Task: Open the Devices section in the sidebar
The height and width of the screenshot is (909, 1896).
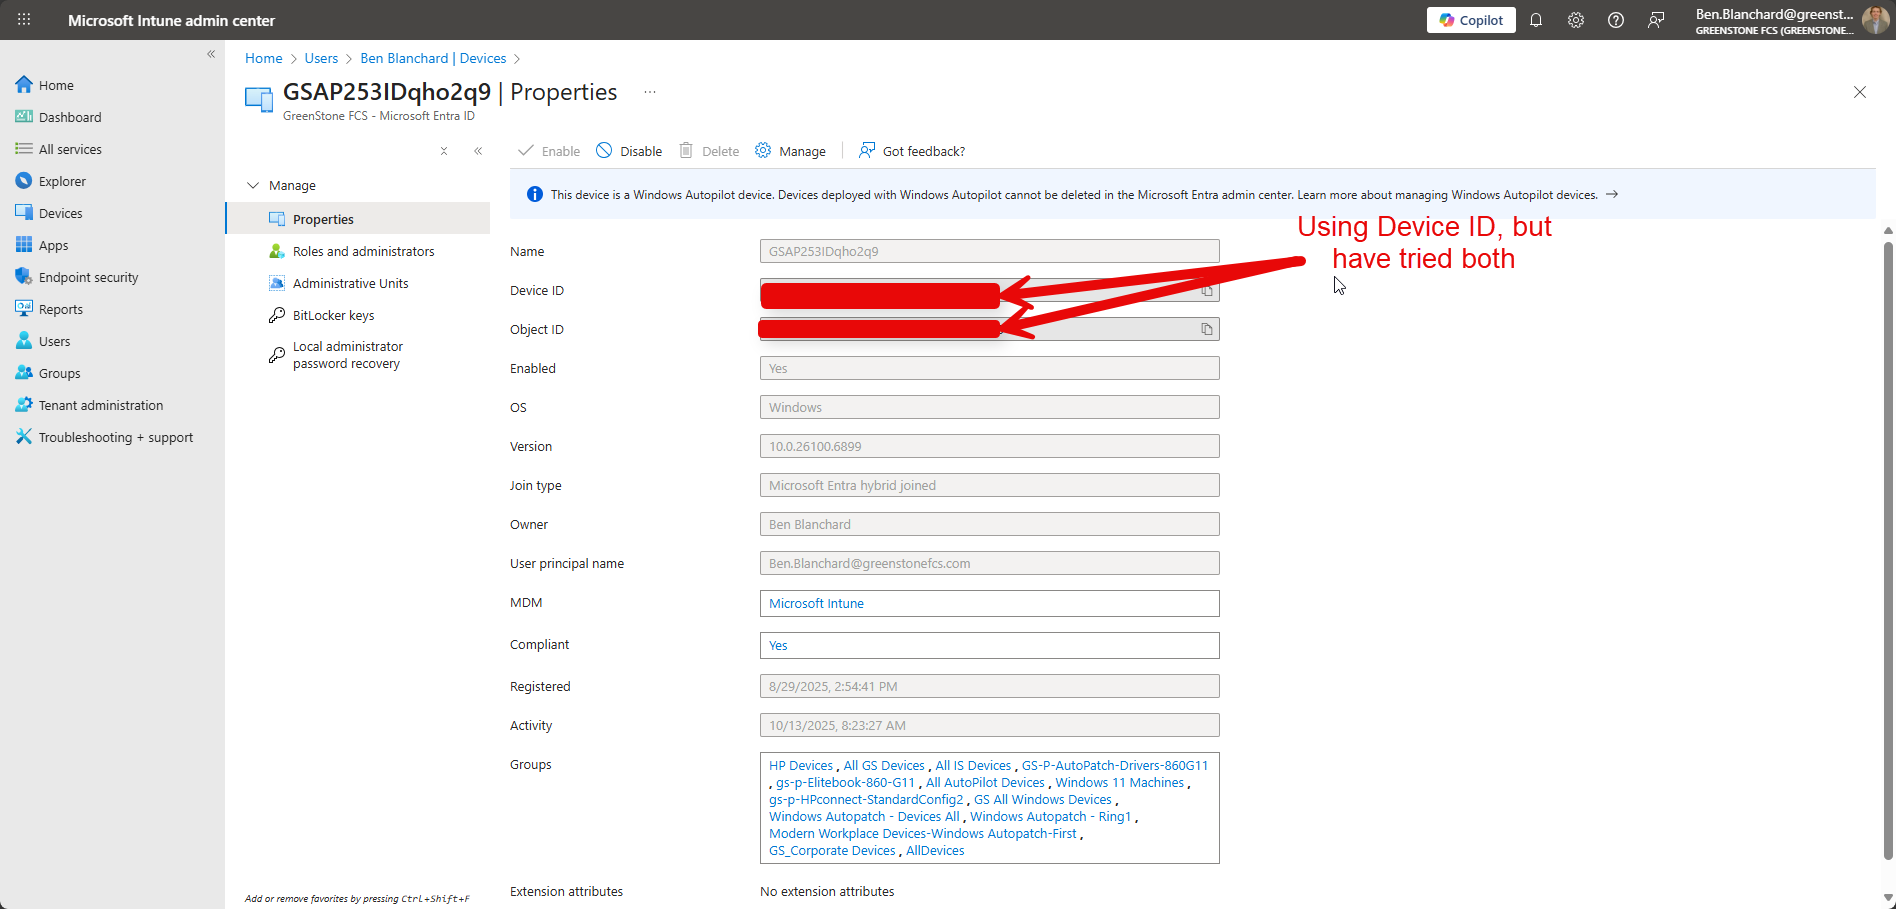Action: [x=60, y=212]
